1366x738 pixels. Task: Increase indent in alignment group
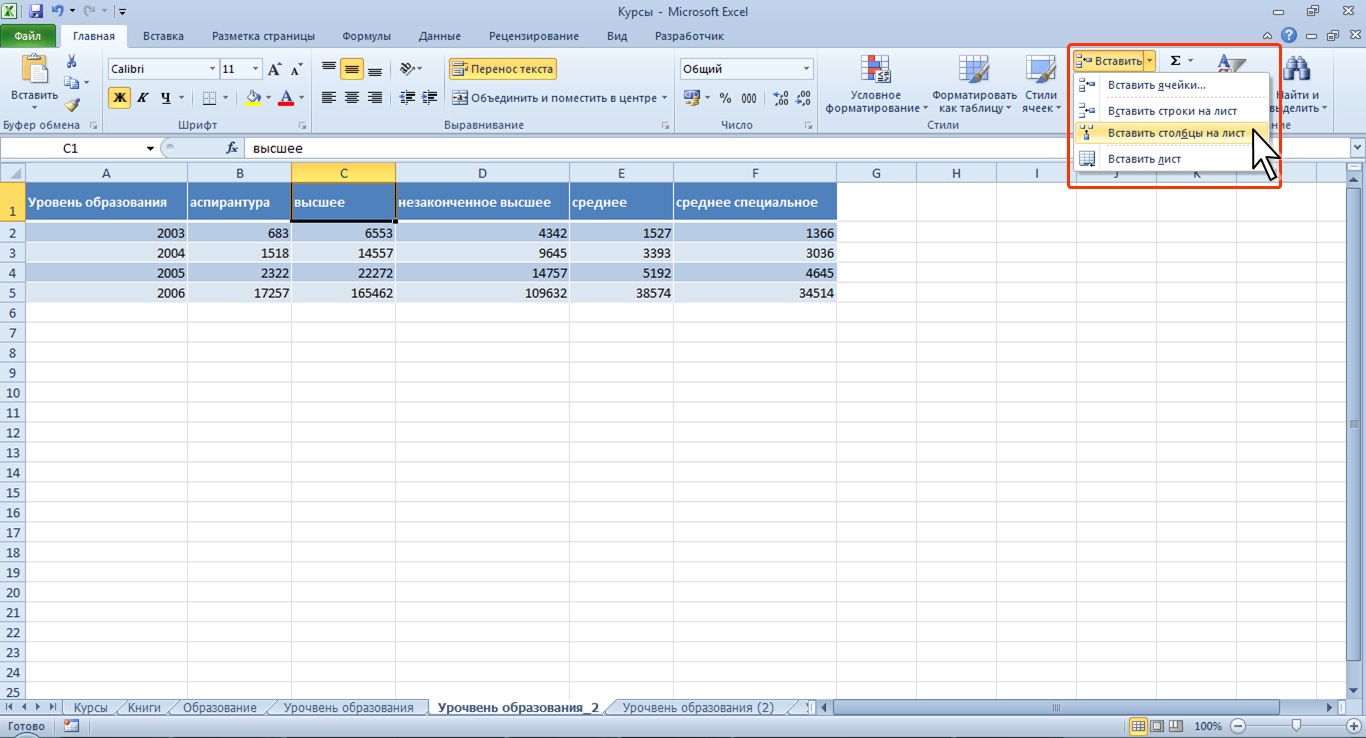pyautogui.click(x=430, y=98)
